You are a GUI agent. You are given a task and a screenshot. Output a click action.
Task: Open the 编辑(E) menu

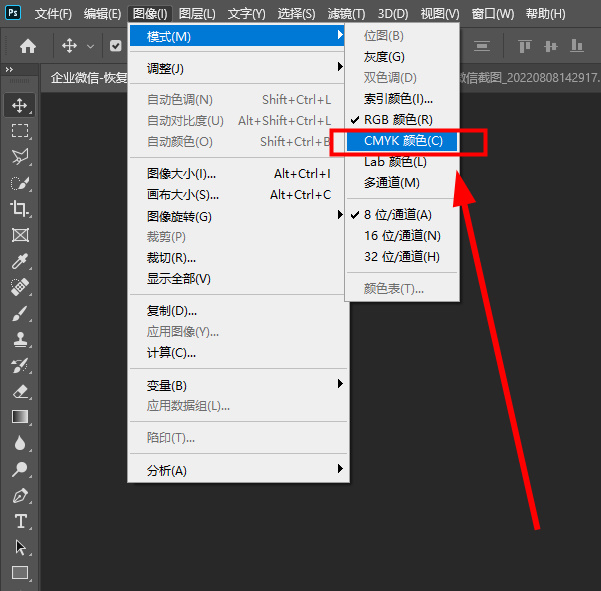pyautogui.click(x=102, y=14)
